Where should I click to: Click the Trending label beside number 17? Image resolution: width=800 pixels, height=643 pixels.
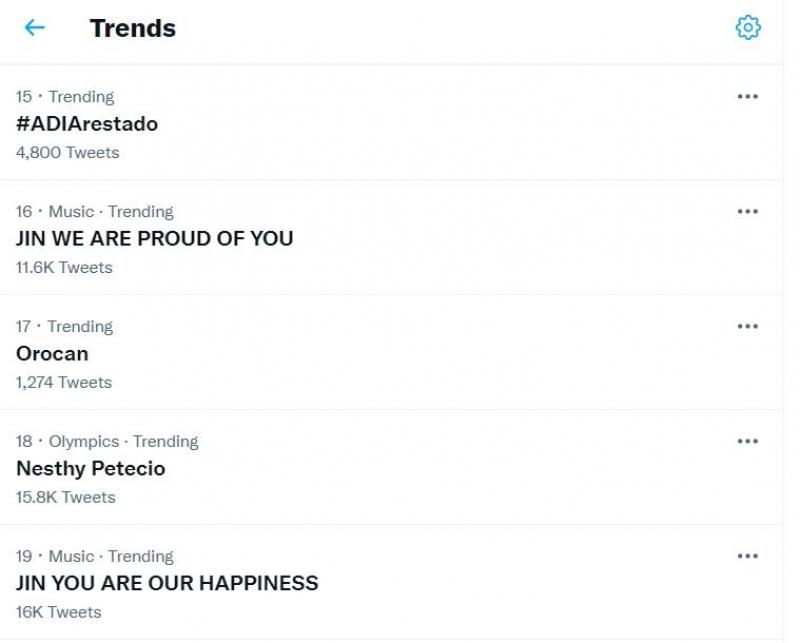click(80, 326)
